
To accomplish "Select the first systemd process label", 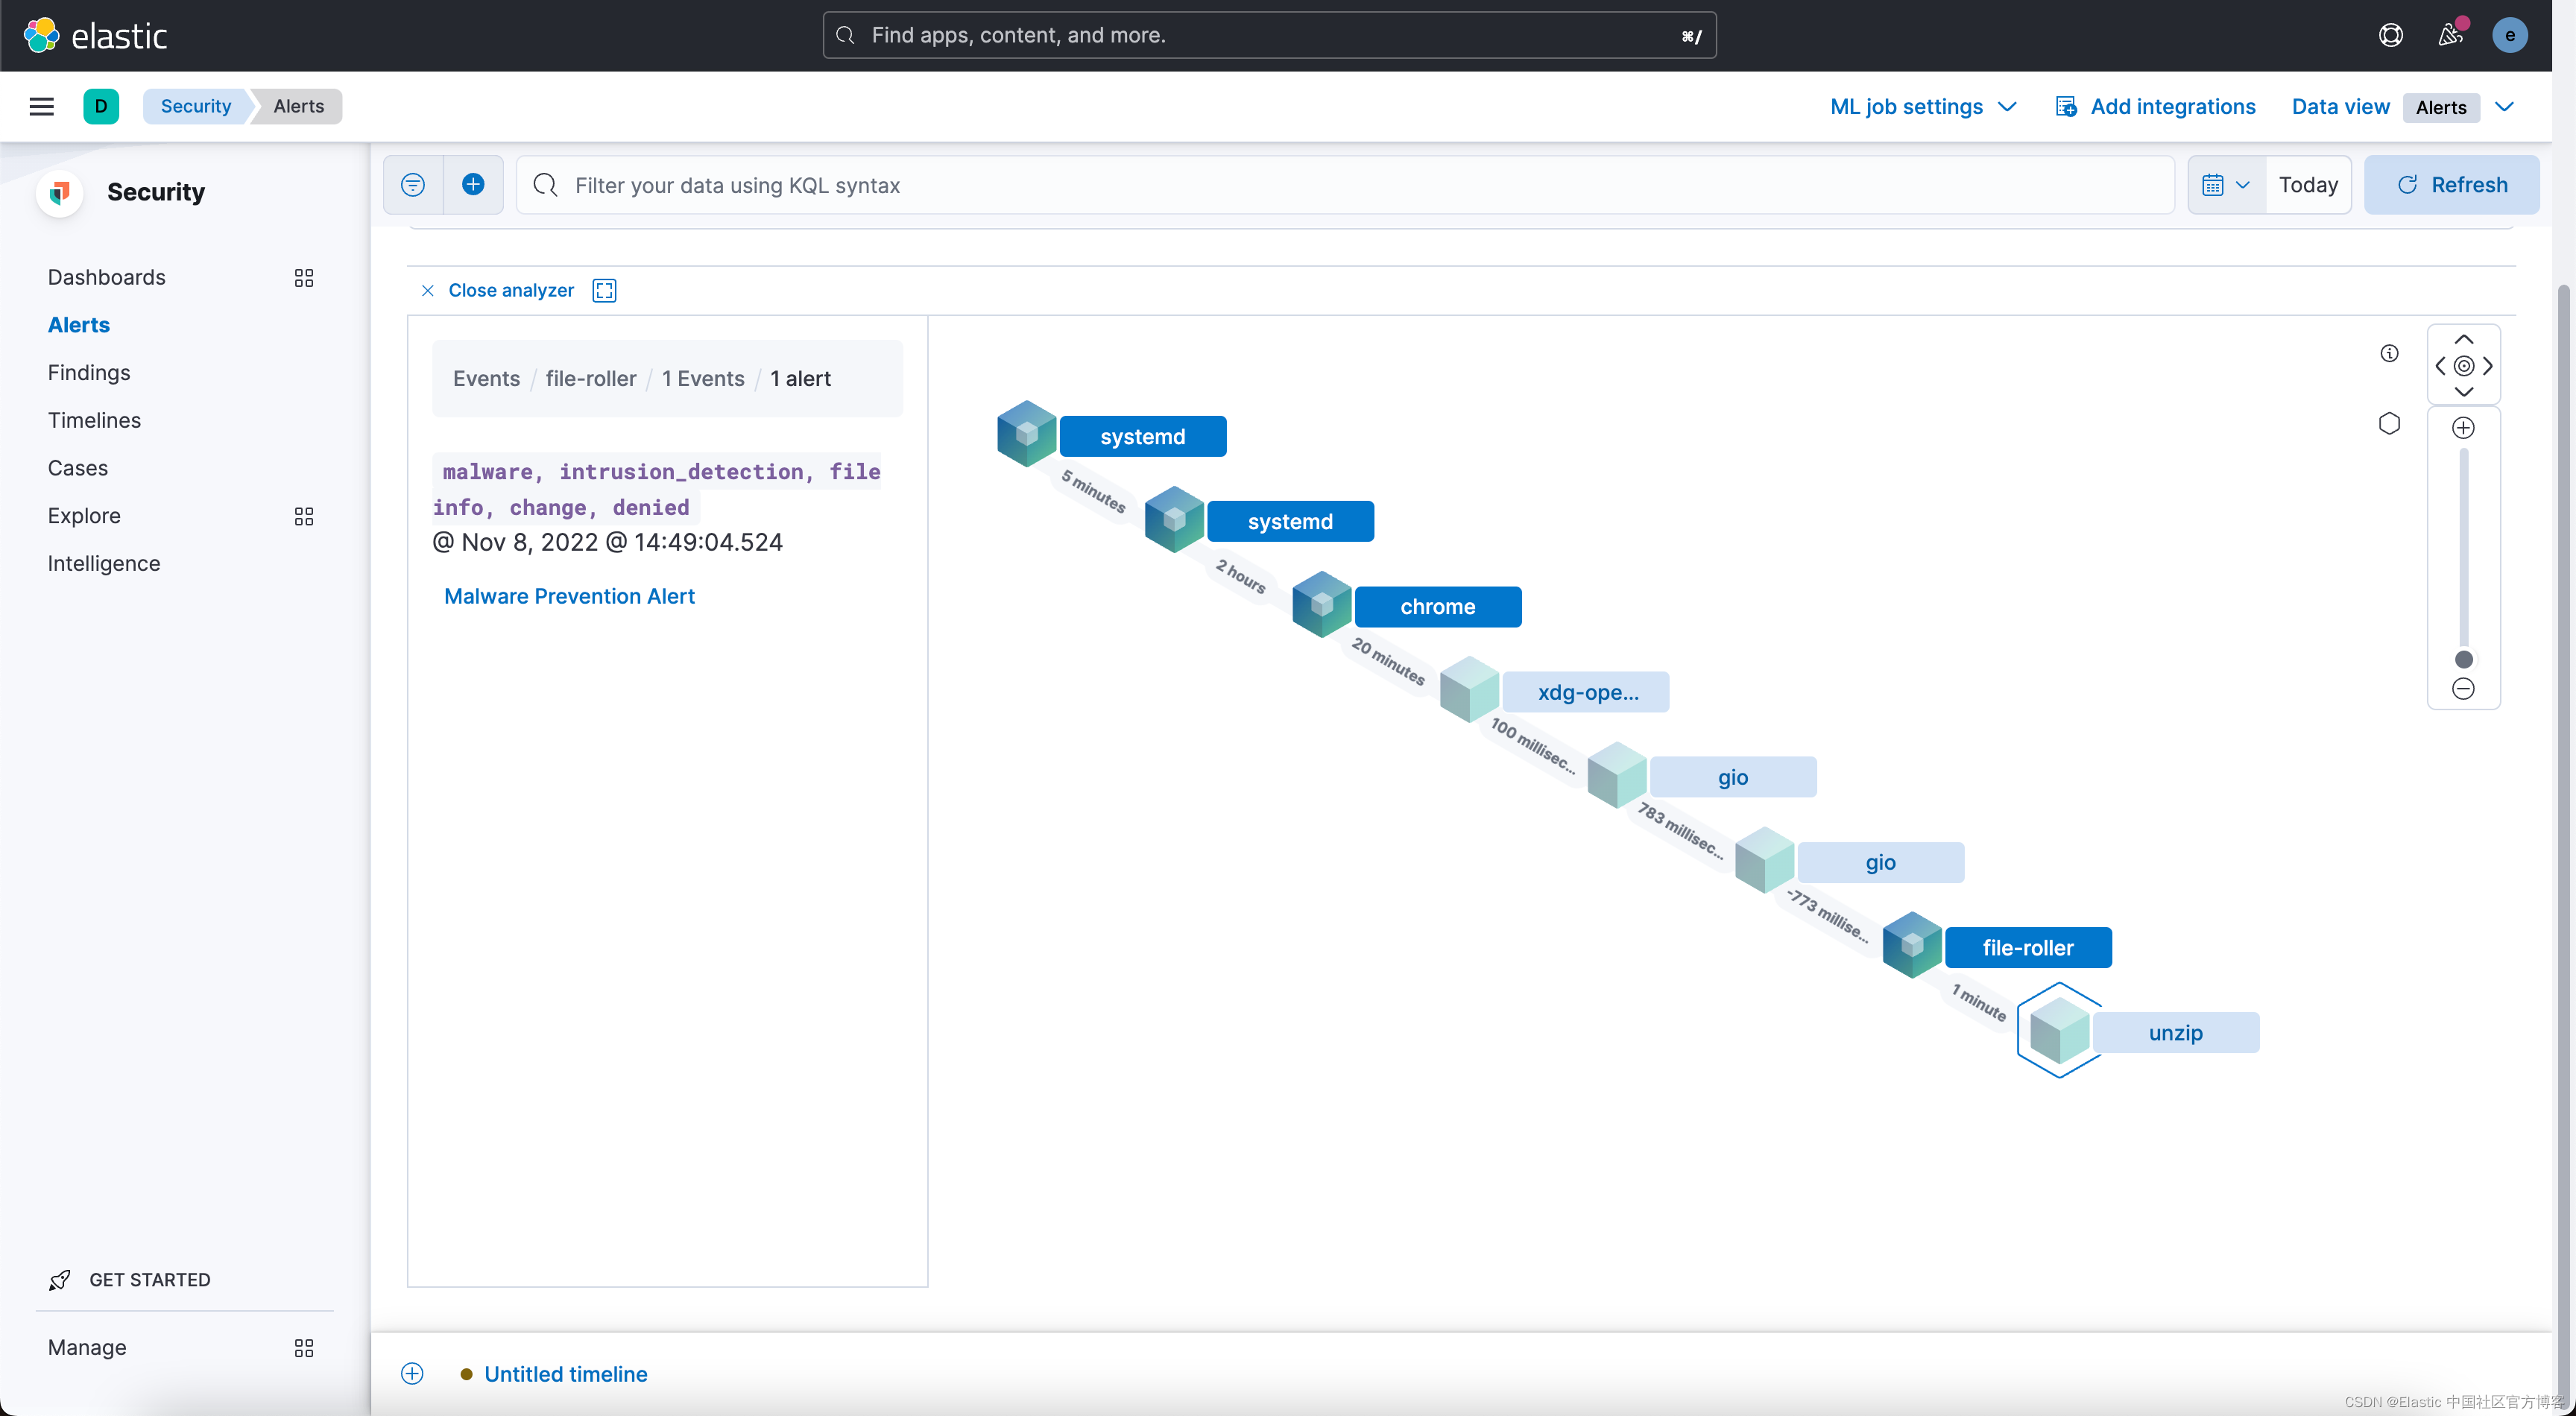I will pos(1143,436).
